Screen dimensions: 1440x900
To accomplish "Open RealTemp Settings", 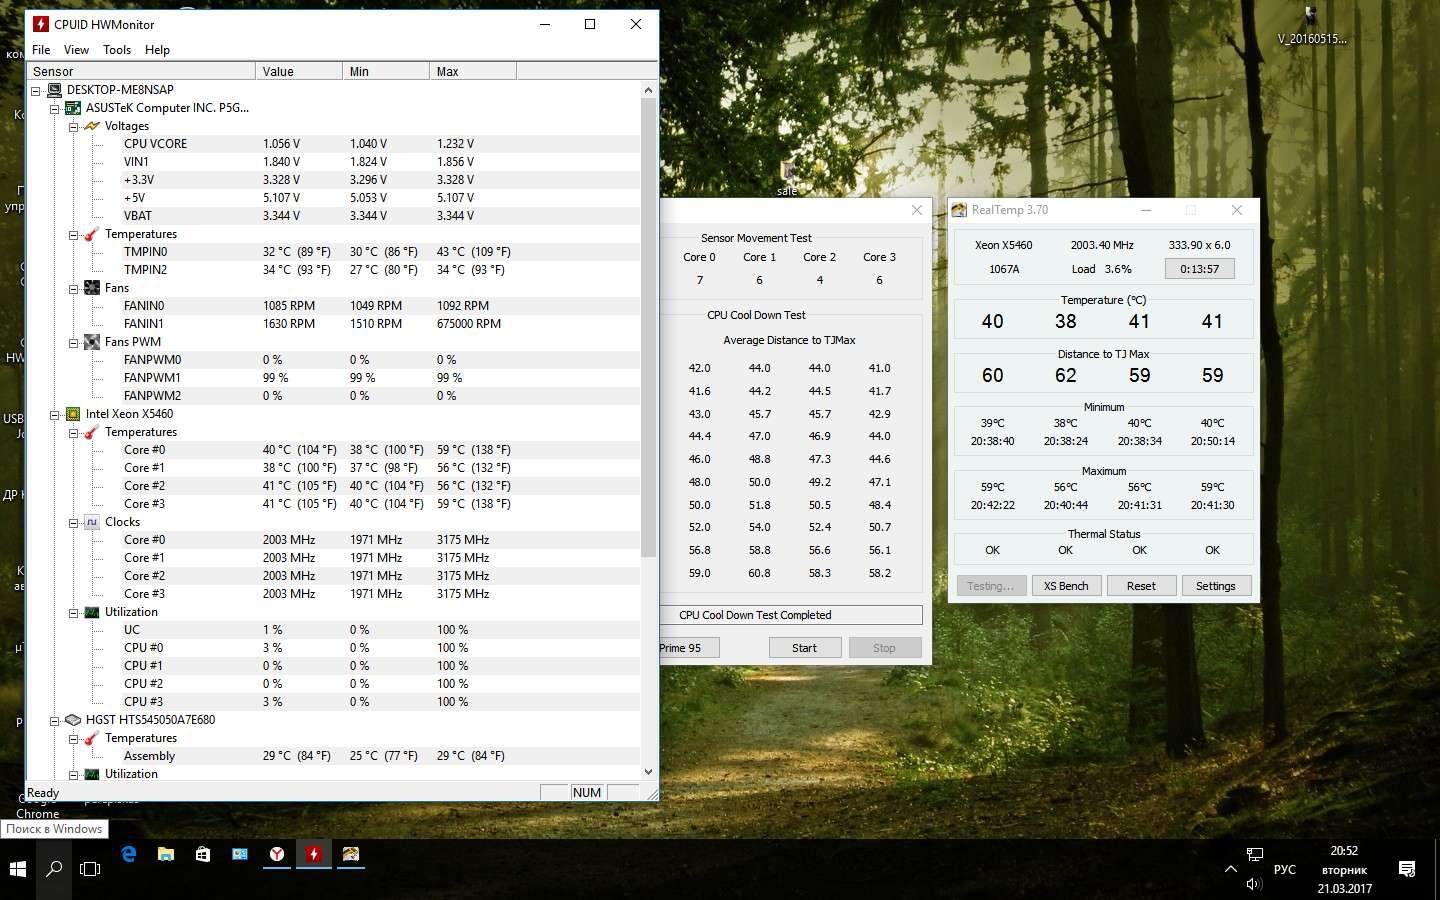I will pyautogui.click(x=1215, y=586).
